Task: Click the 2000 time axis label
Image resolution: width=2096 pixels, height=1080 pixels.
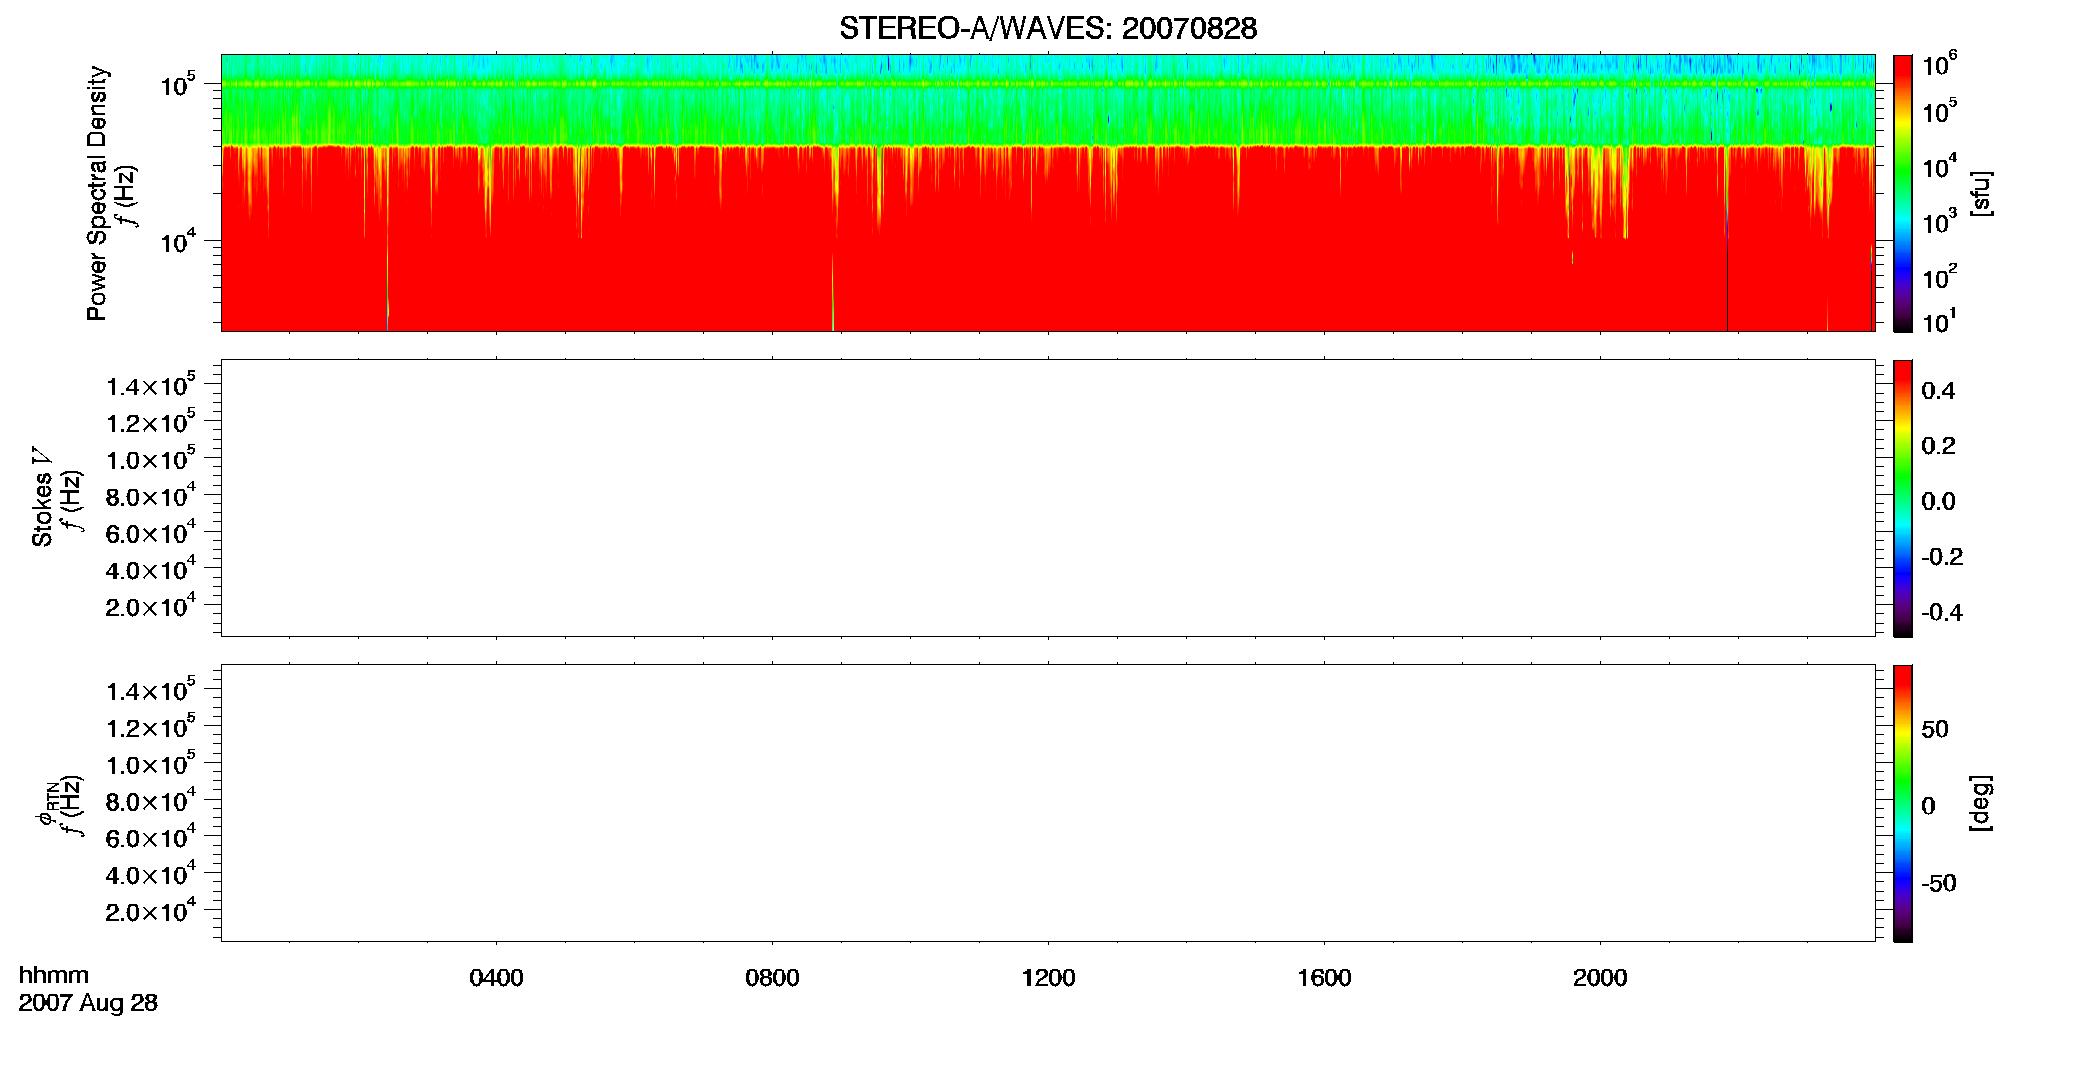Action: [x=1600, y=978]
